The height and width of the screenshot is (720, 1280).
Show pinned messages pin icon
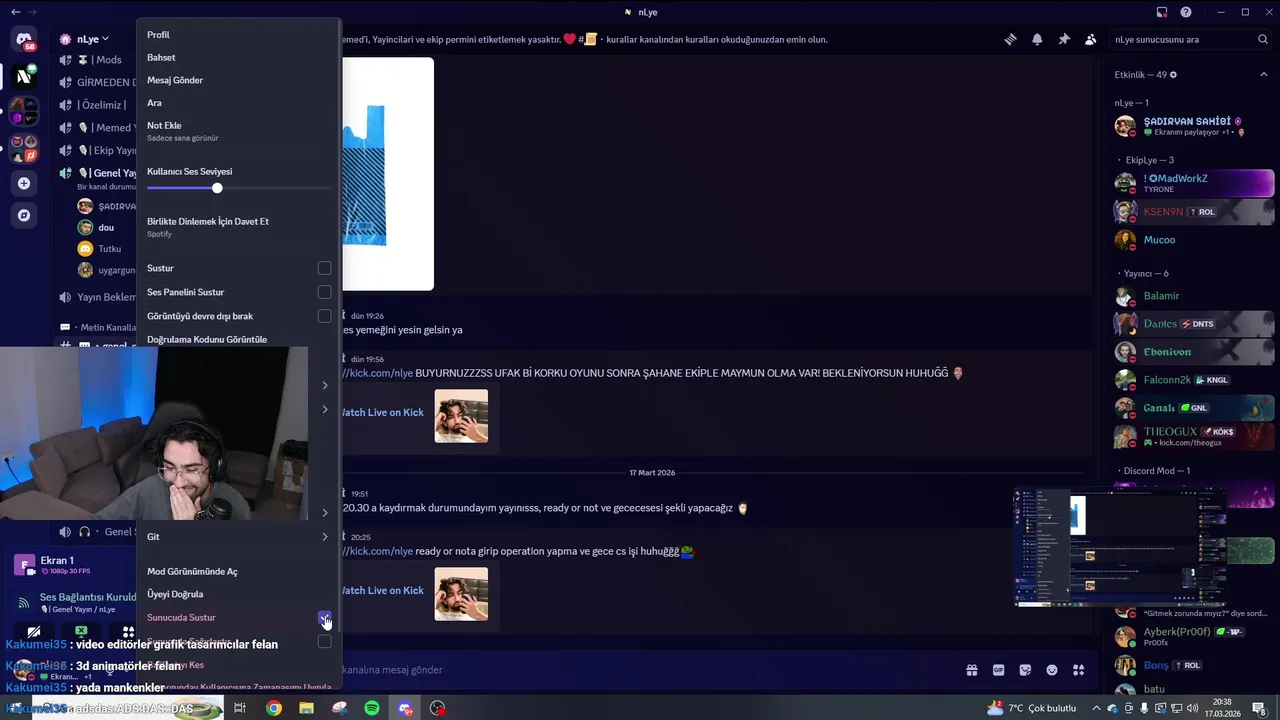coord(1064,40)
